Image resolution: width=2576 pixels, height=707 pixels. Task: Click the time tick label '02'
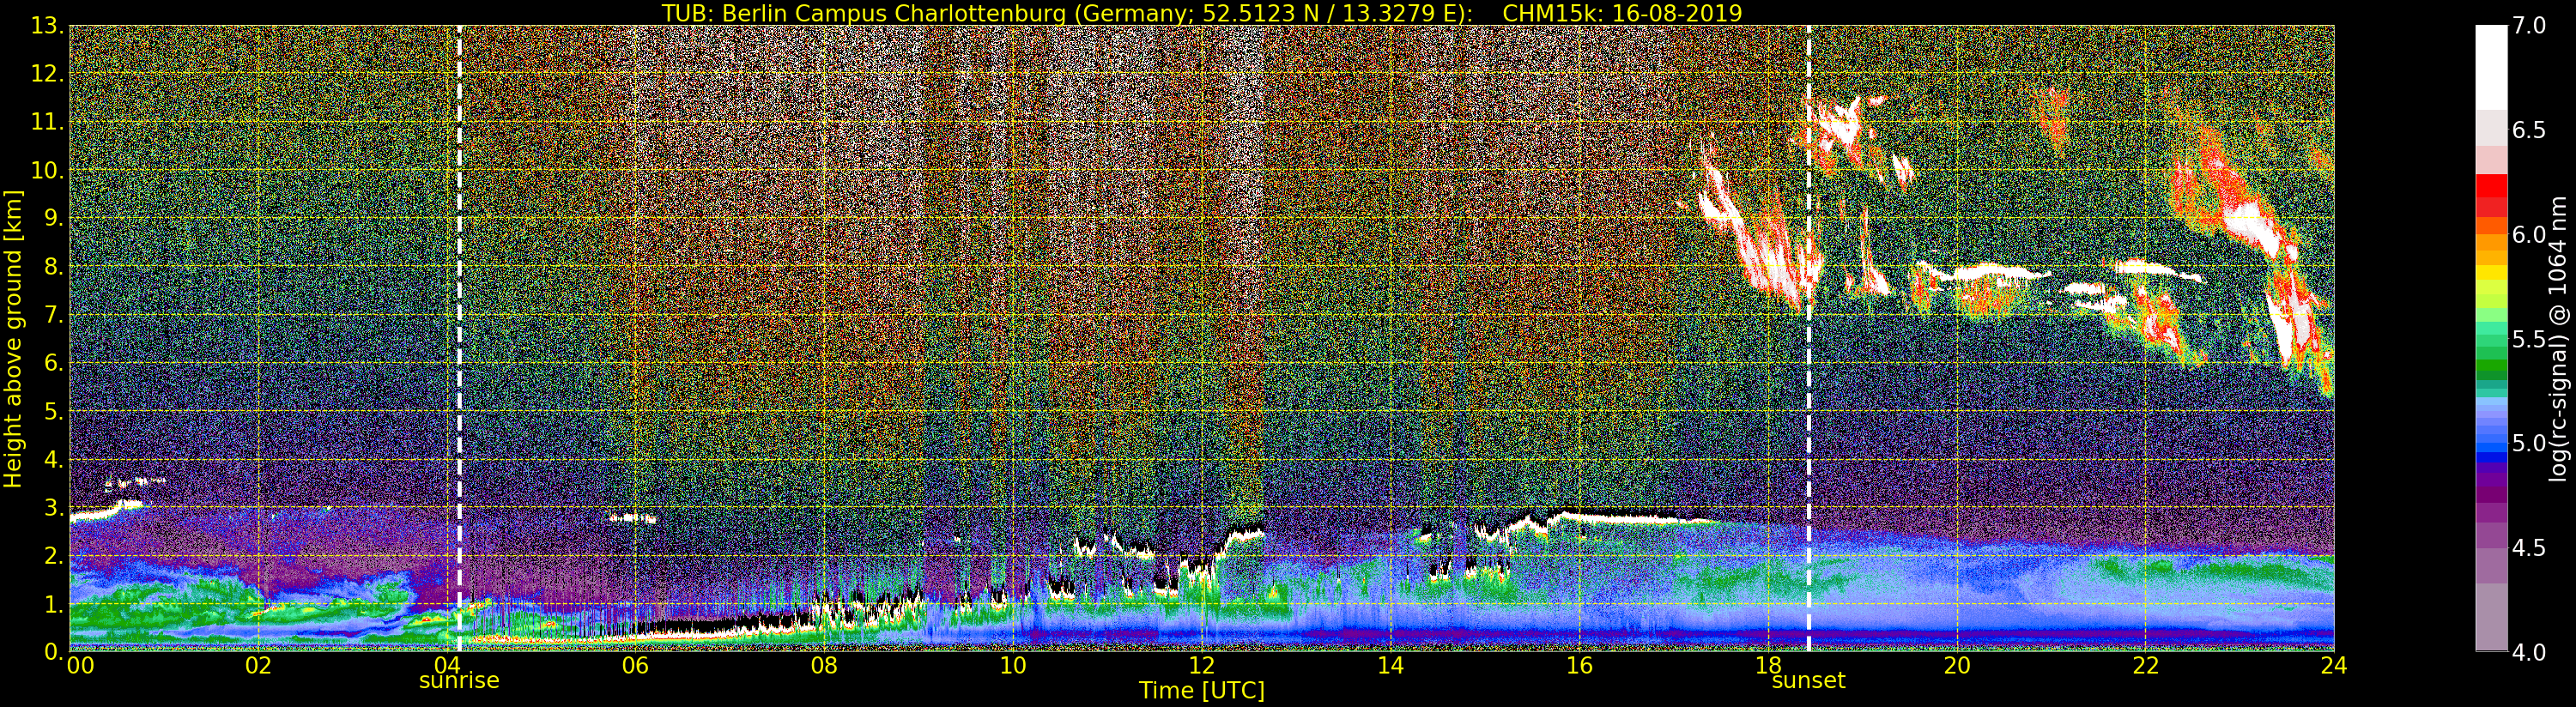click(258, 665)
